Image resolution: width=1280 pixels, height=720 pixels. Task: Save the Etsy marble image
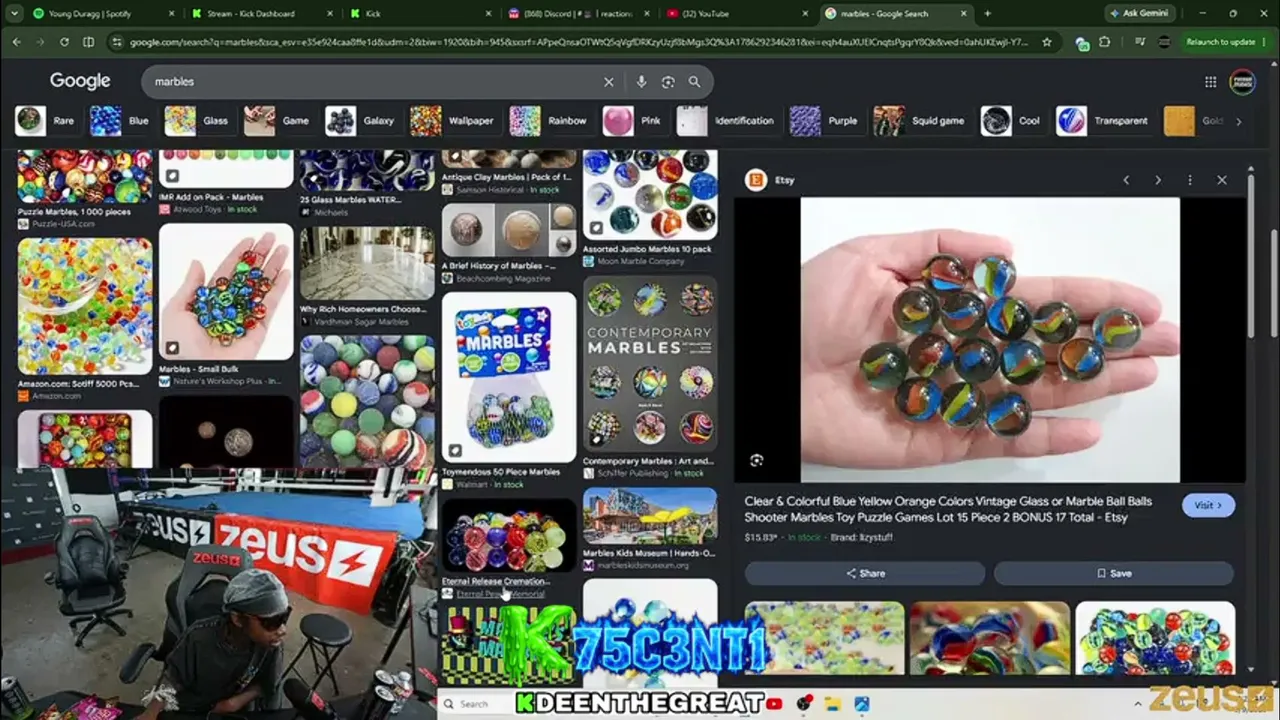pyautogui.click(x=1114, y=573)
